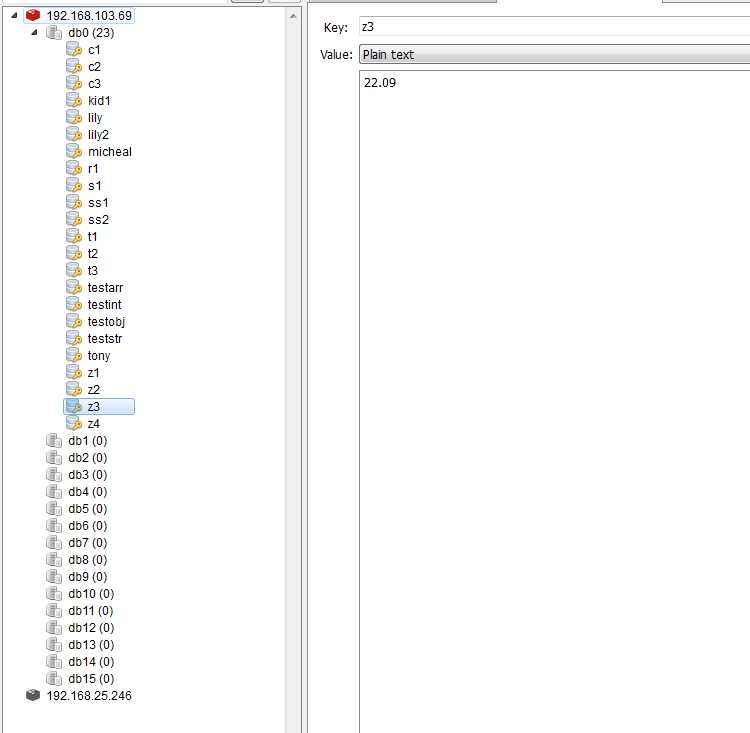Open the db4 (0) database
750x733 pixels.
[x=88, y=491]
